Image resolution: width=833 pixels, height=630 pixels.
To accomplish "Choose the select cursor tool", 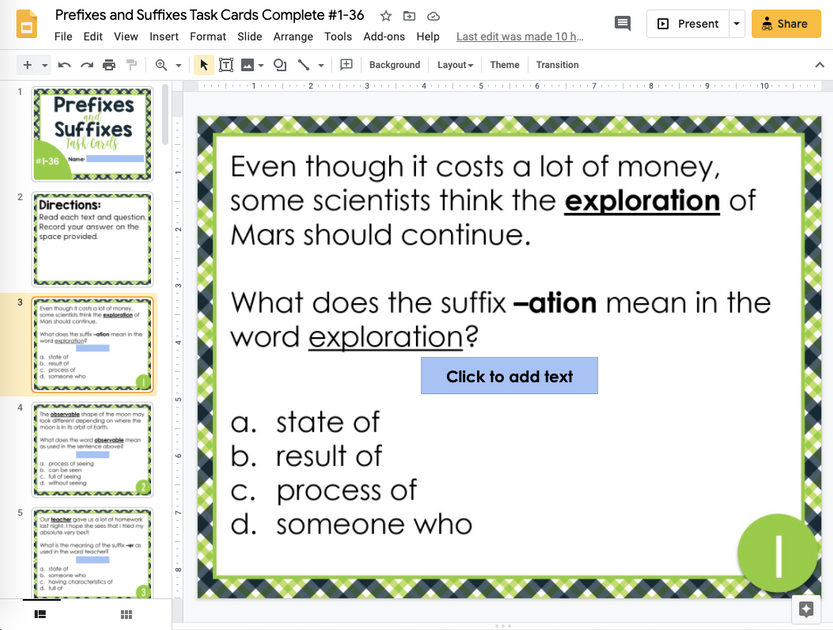I will [203, 65].
